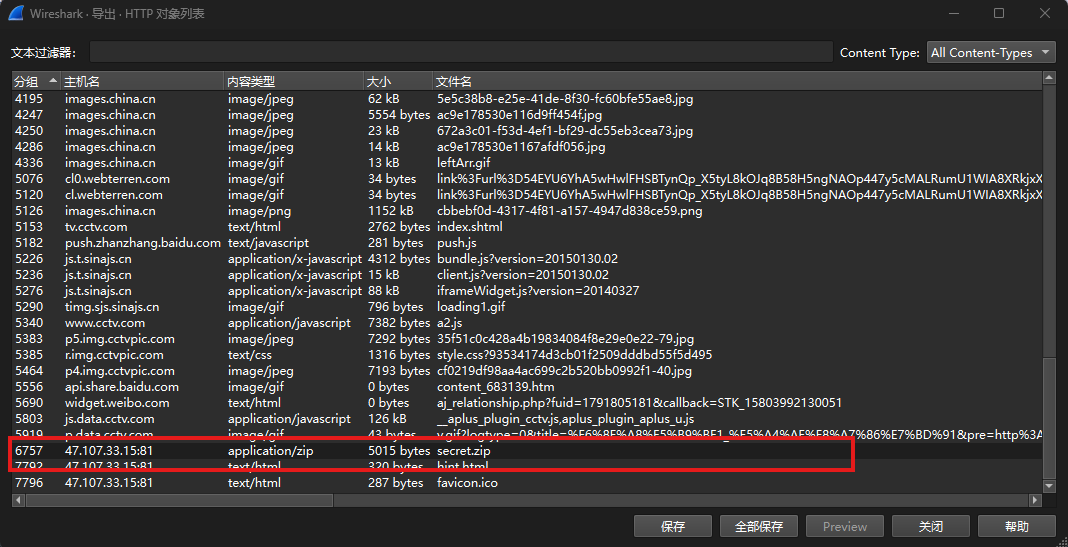
Task: Click the 关闭 button
Action: coord(931,527)
